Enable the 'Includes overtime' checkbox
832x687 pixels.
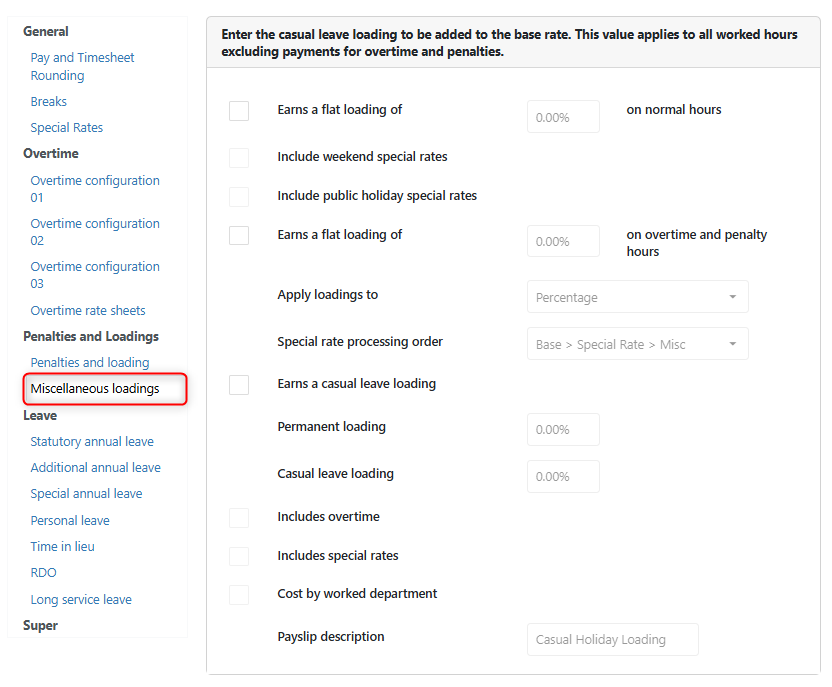pyautogui.click(x=239, y=518)
